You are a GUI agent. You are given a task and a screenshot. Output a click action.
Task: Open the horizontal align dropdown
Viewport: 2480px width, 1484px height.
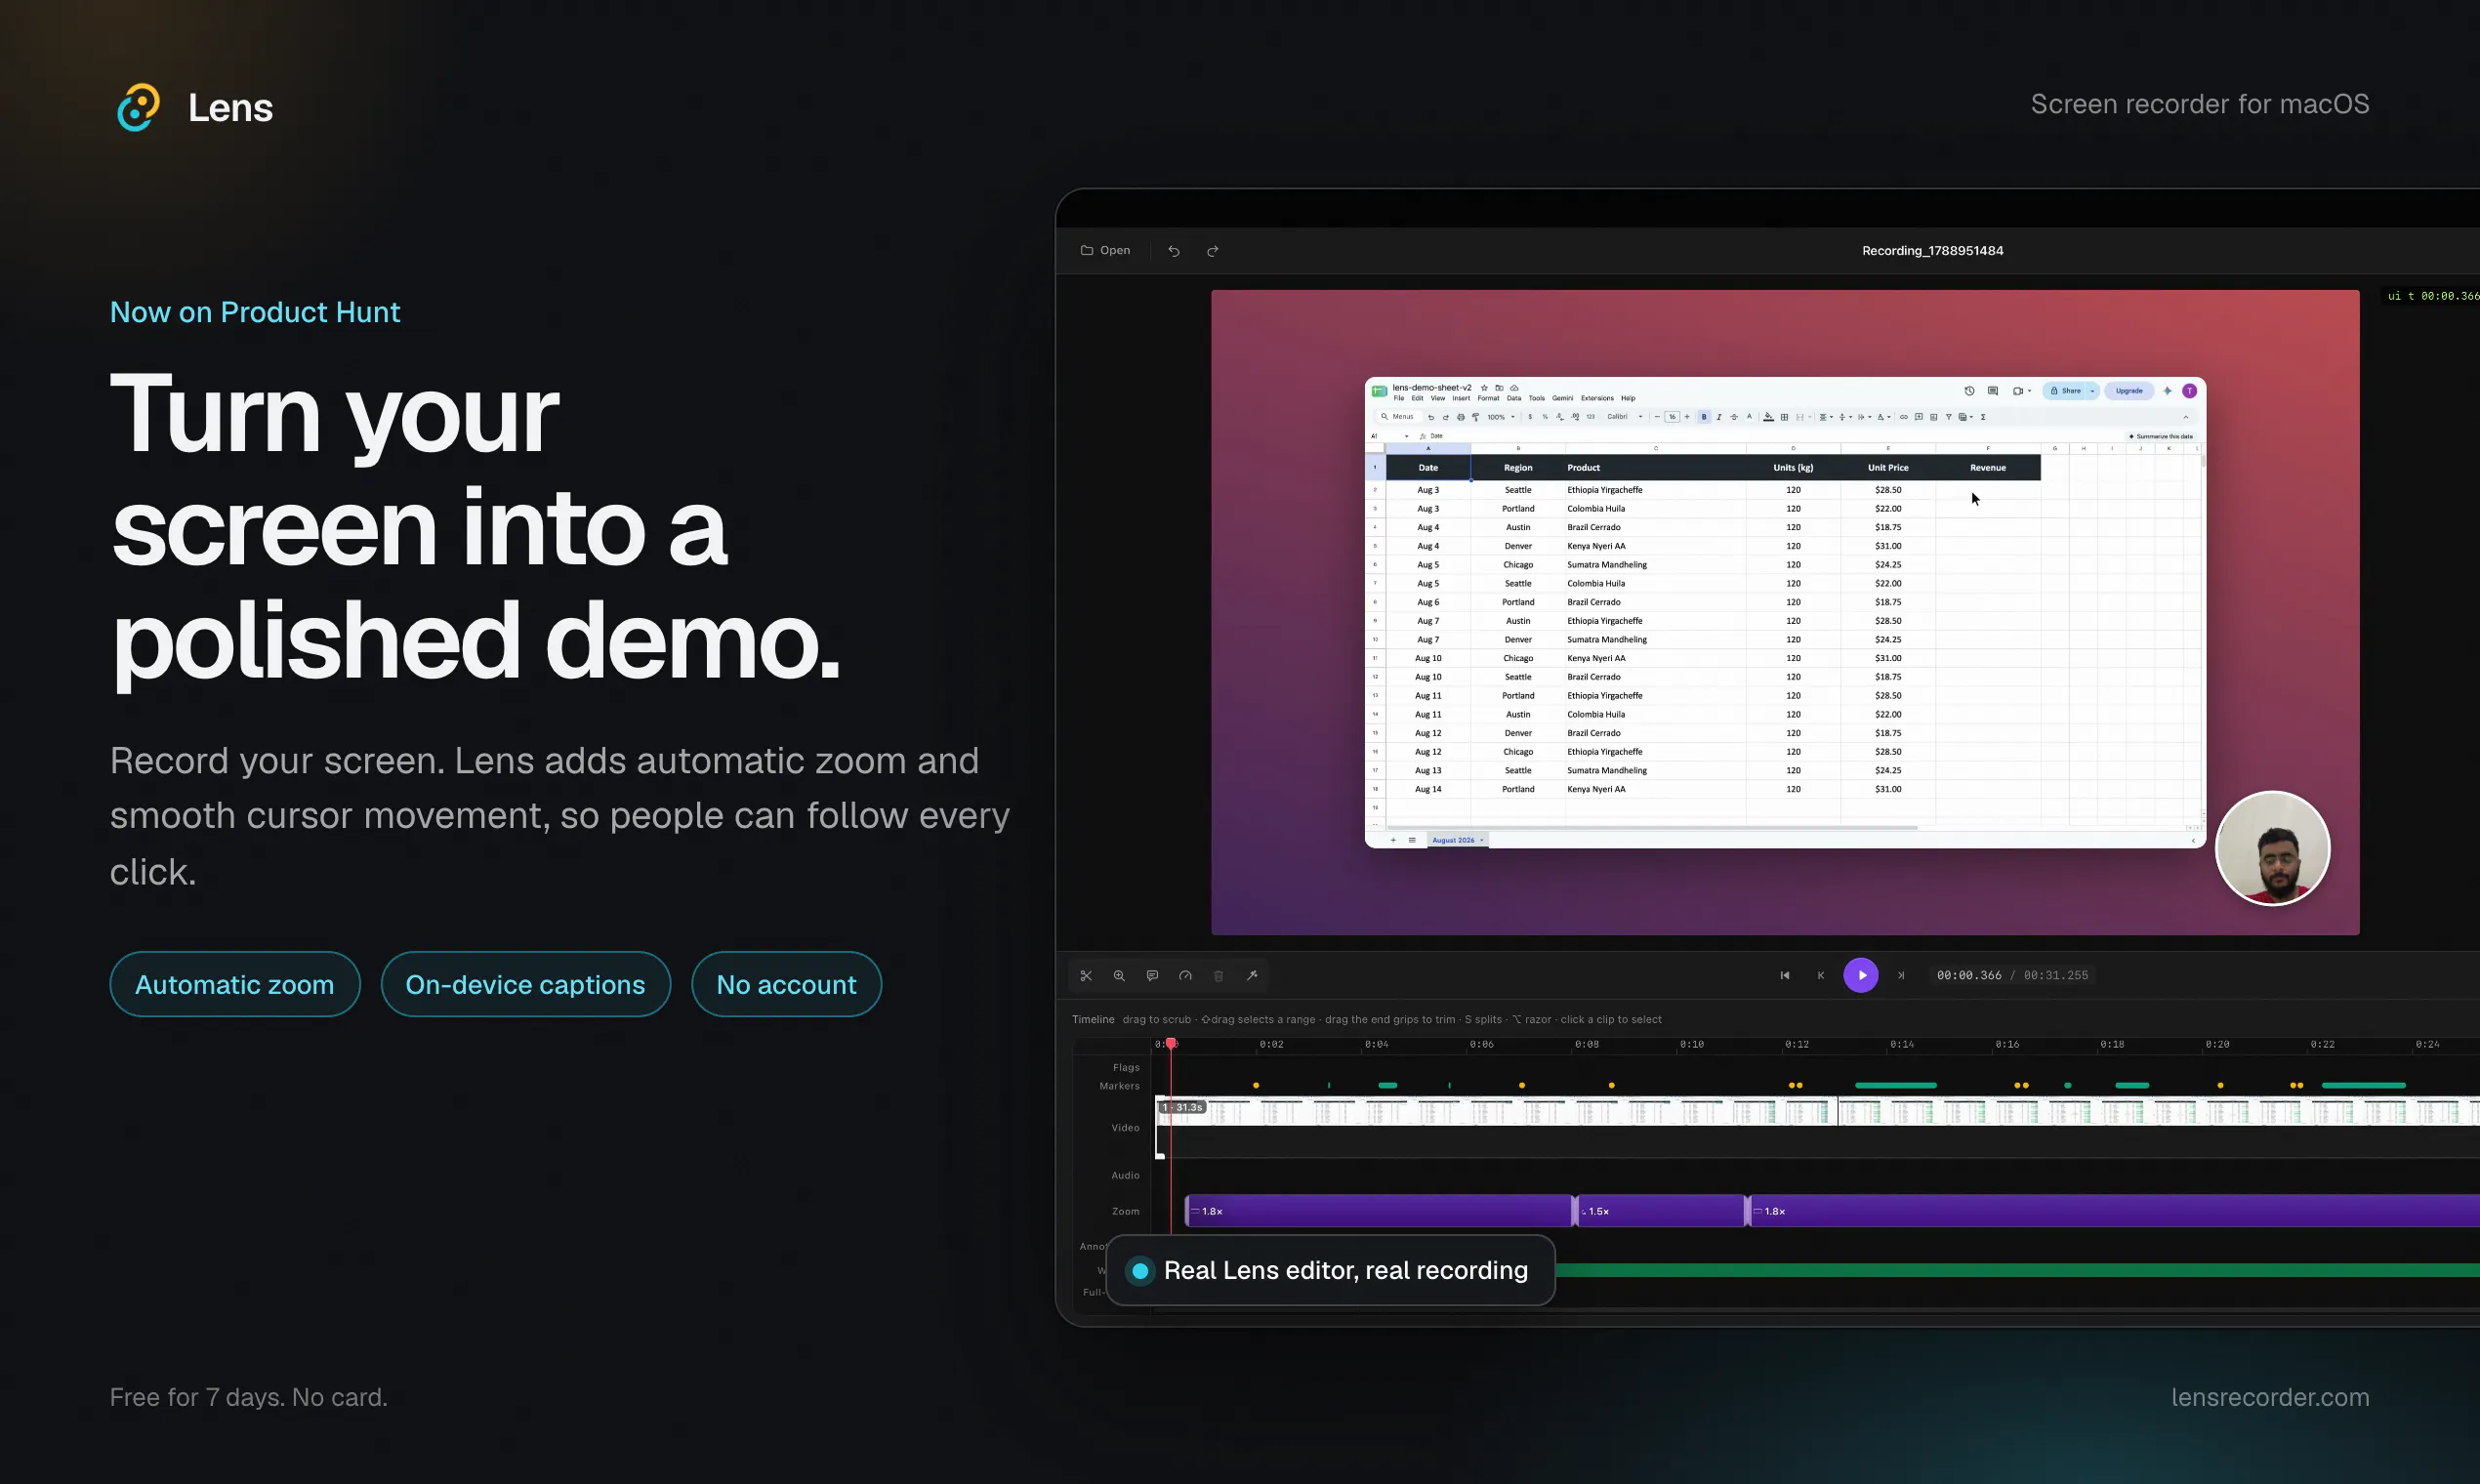coord(1825,417)
